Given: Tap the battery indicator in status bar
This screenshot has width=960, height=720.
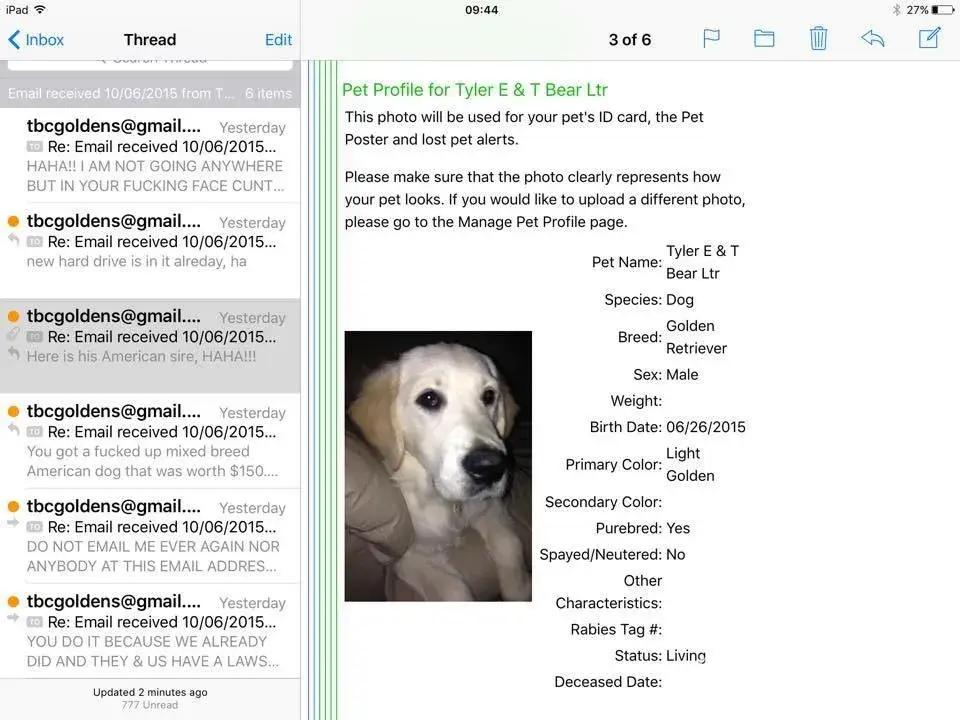Looking at the screenshot, I should [942, 10].
